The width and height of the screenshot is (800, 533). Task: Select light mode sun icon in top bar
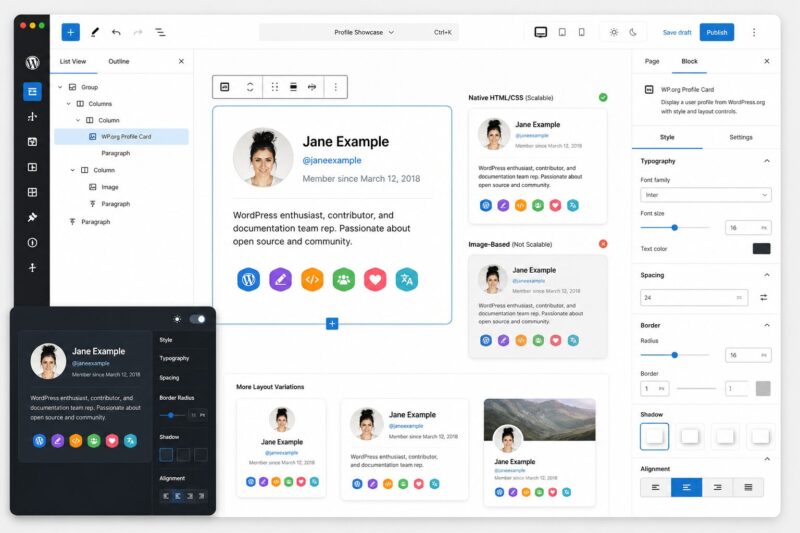click(614, 32)
